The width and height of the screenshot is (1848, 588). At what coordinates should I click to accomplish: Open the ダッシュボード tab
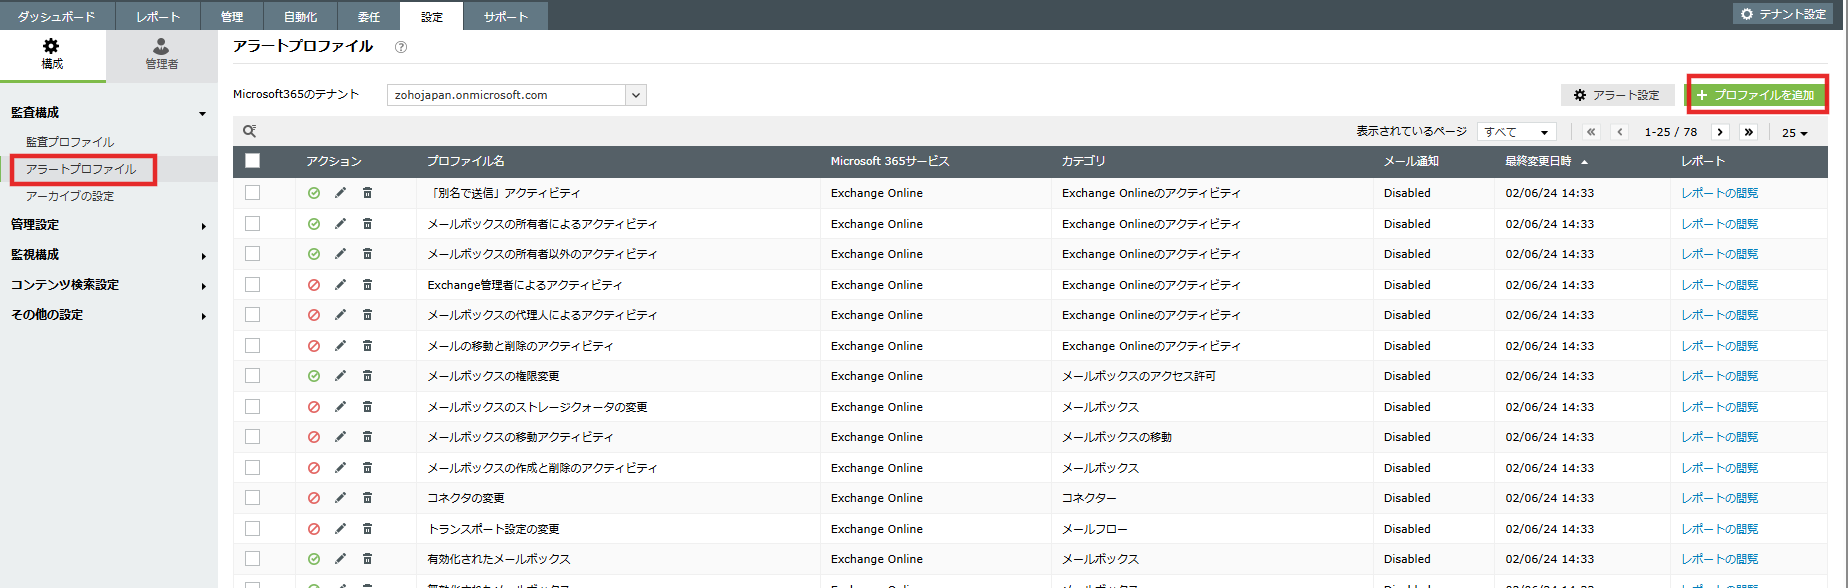[57, 16]
